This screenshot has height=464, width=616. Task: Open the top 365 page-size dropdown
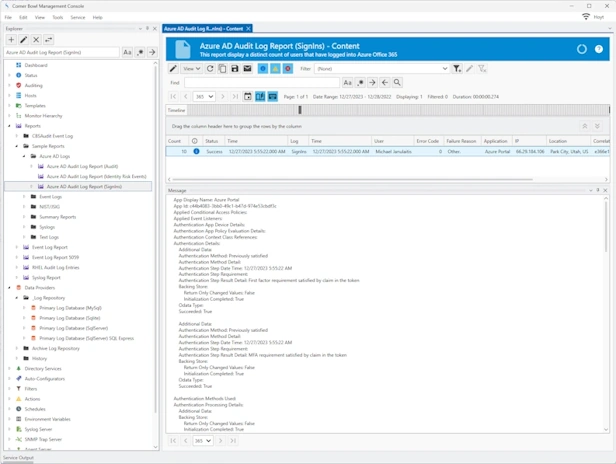point(204,96)
